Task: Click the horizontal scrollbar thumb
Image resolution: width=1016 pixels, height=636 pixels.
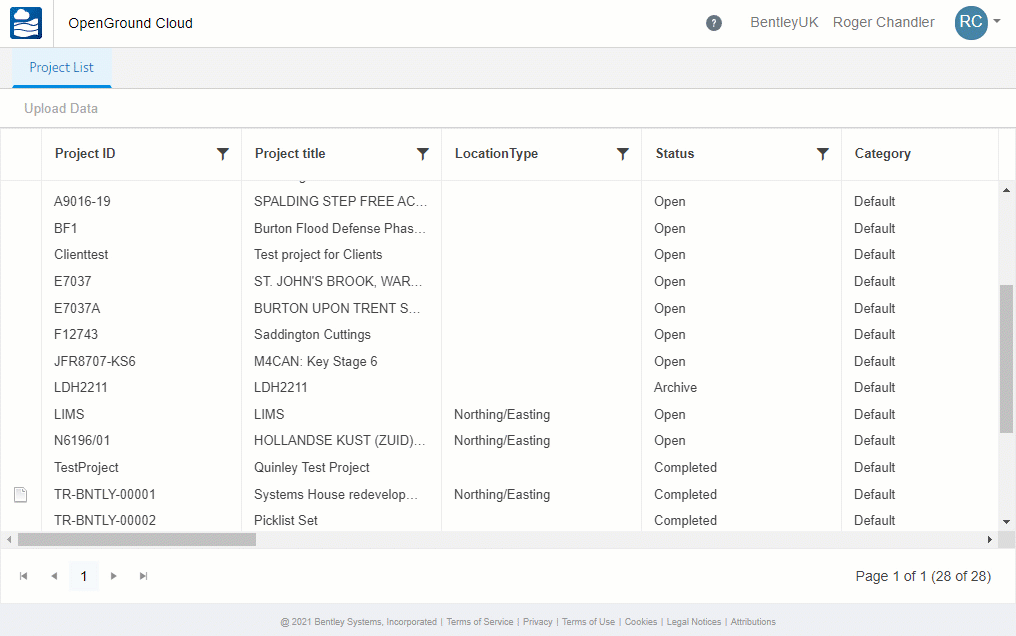Action: pos(137,539)
